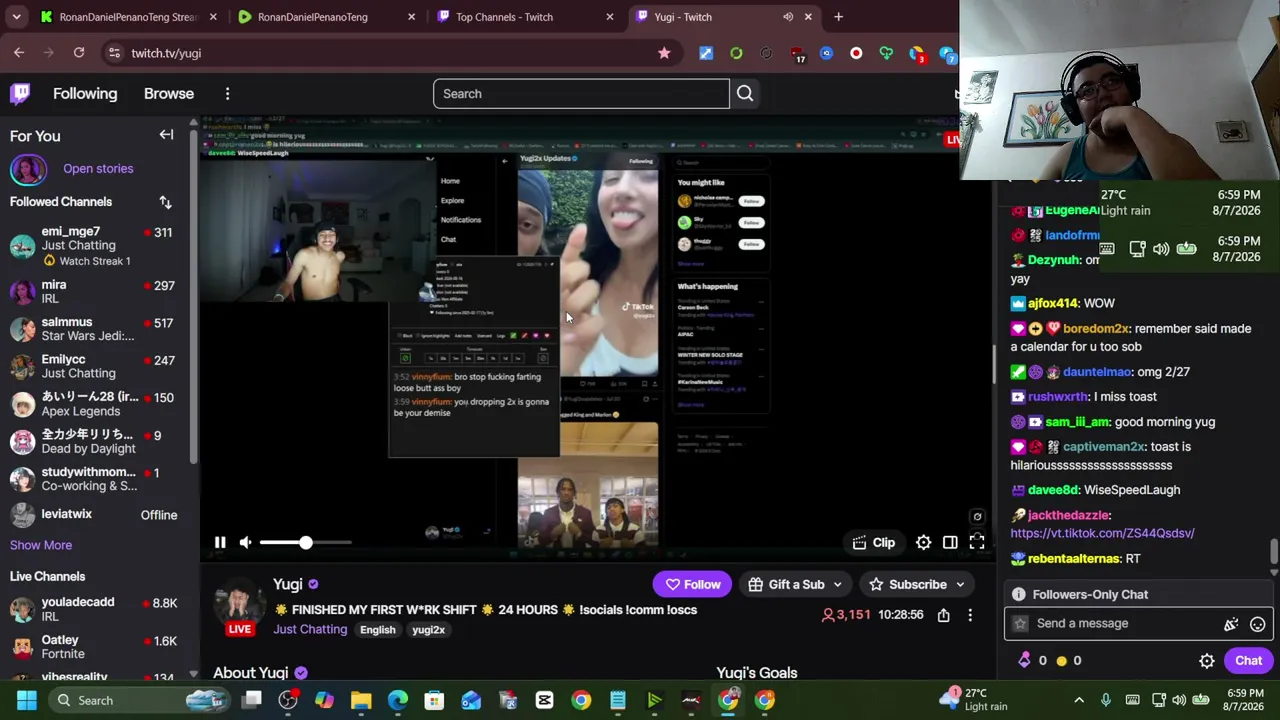Go back to previous page
The height and width of the screenshot is (720, 1280).
tap(19, 53)
